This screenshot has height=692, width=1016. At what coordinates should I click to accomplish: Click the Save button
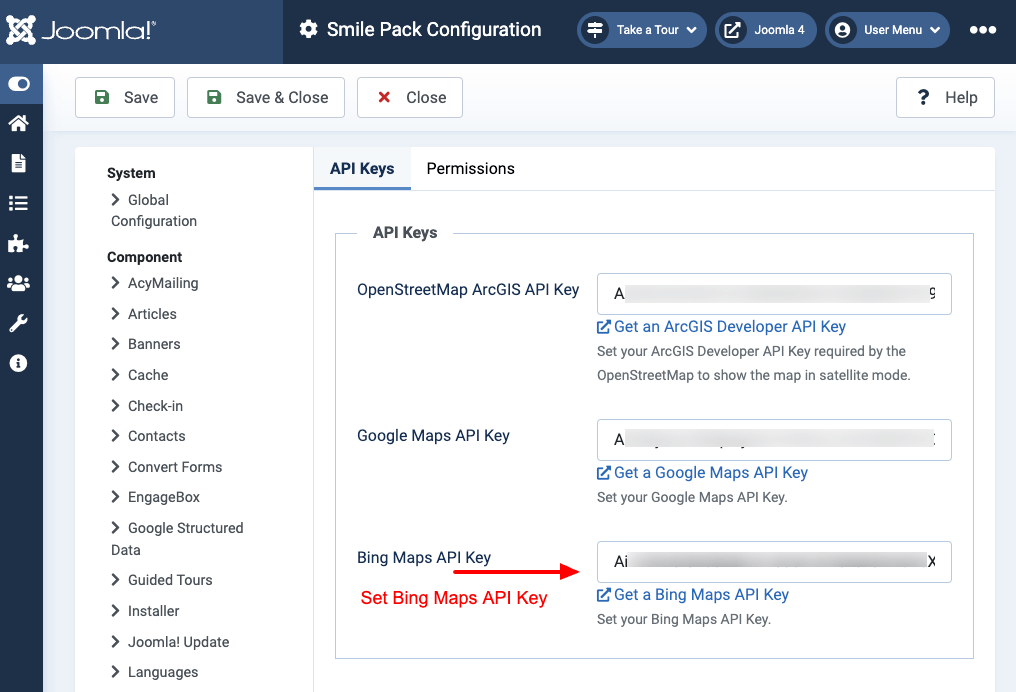(125, 97)
